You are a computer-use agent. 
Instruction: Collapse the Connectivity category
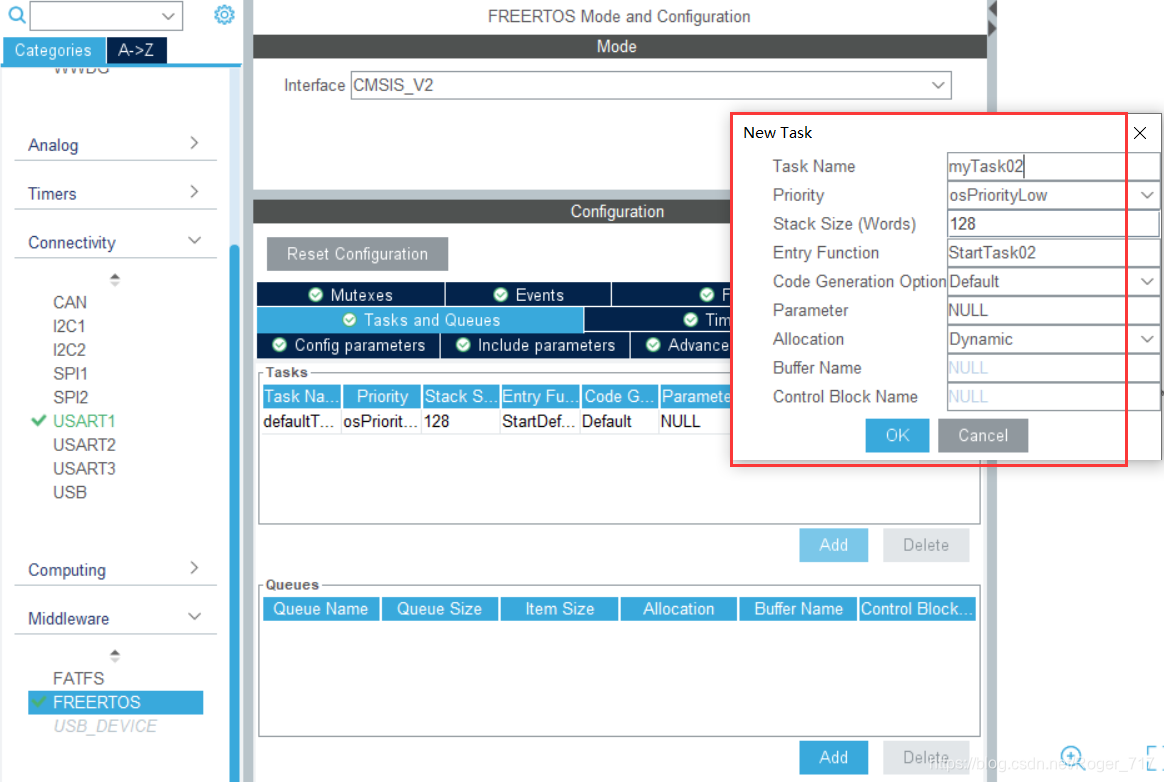(115, 242)
